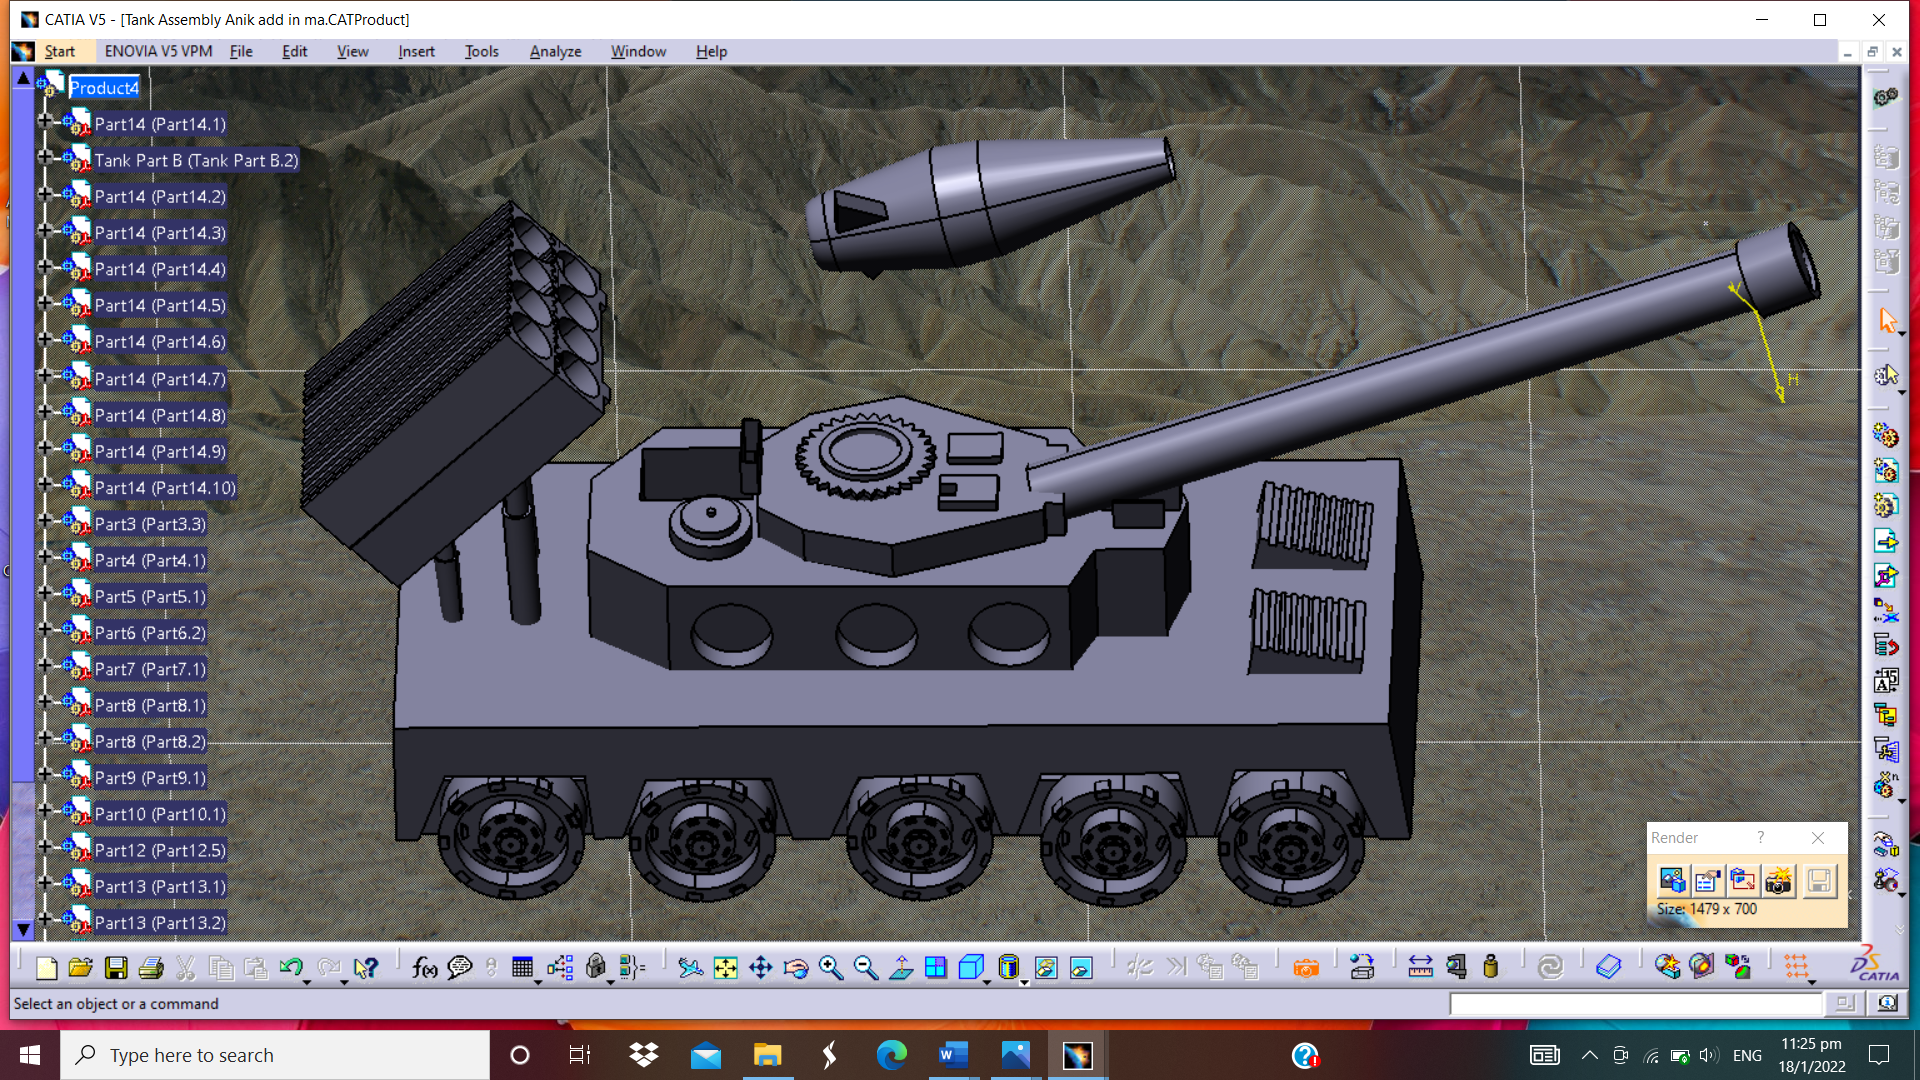Select Product4 root in tree

pos(104,88)
